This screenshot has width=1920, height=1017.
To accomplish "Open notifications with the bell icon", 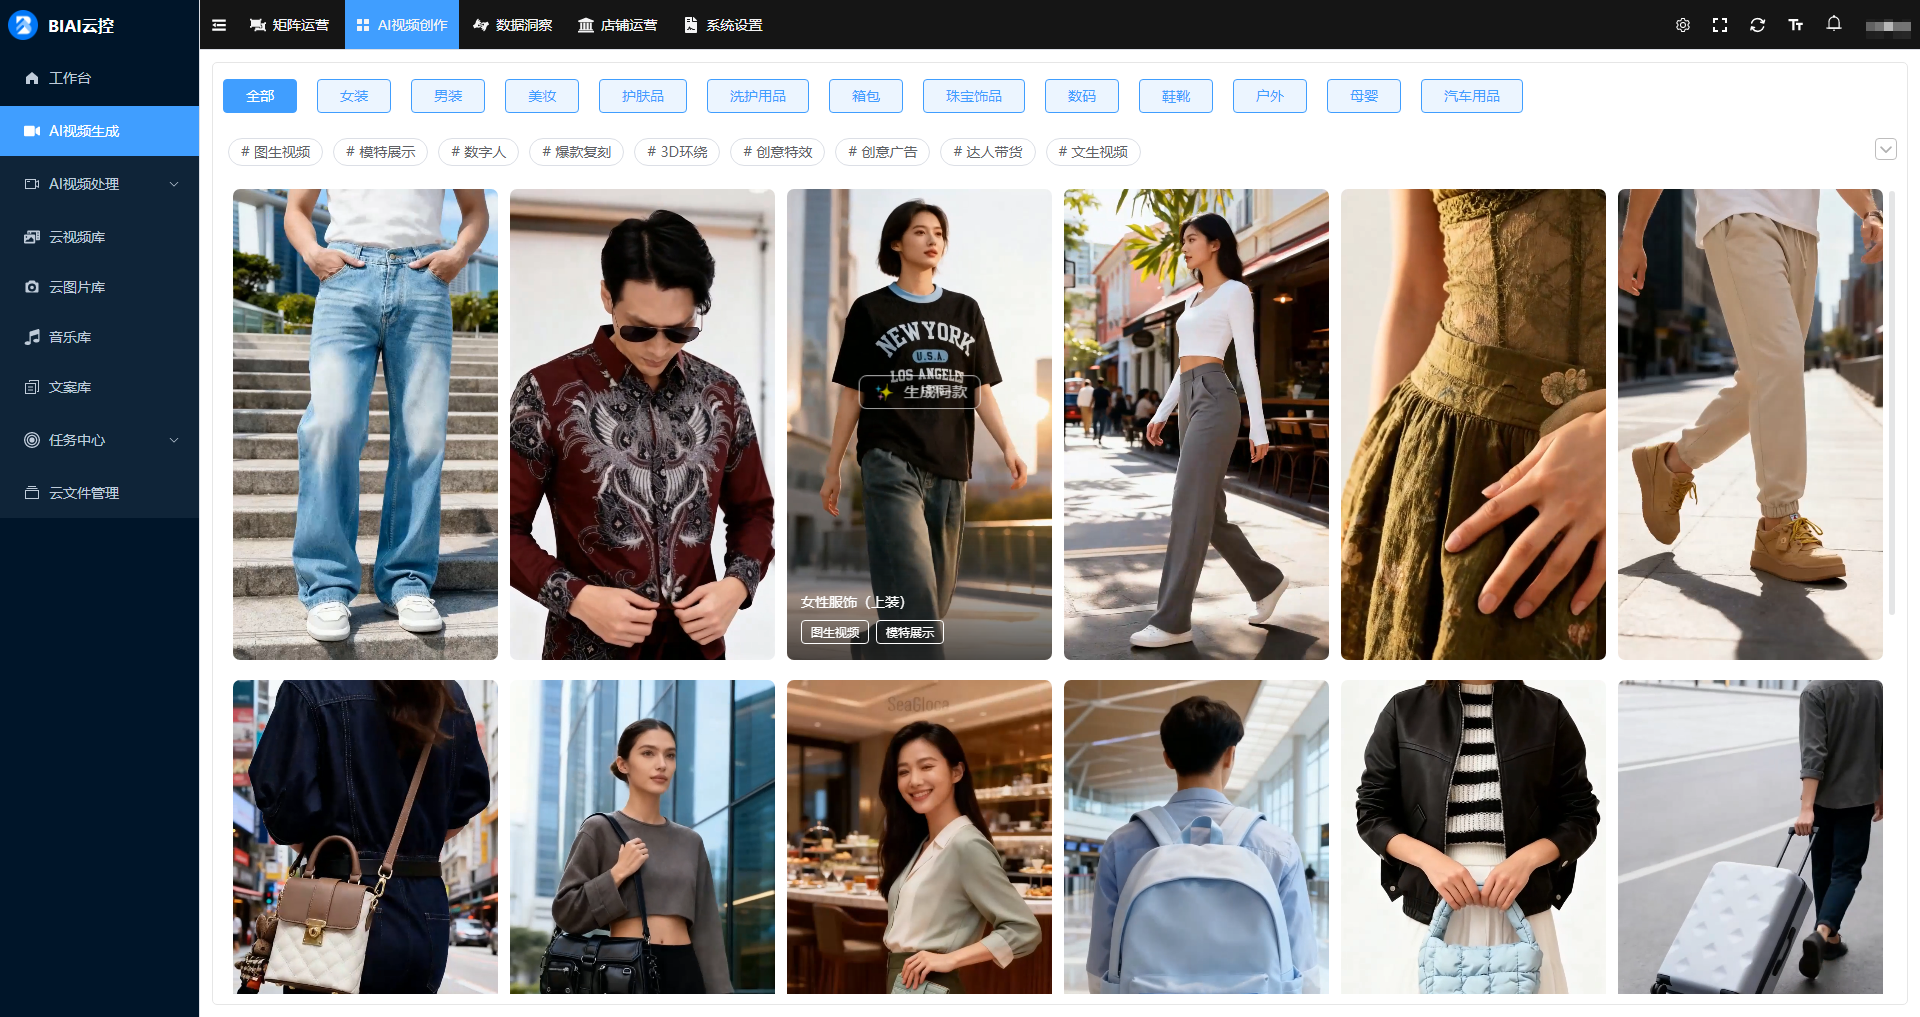I will tap(1834, 24).
